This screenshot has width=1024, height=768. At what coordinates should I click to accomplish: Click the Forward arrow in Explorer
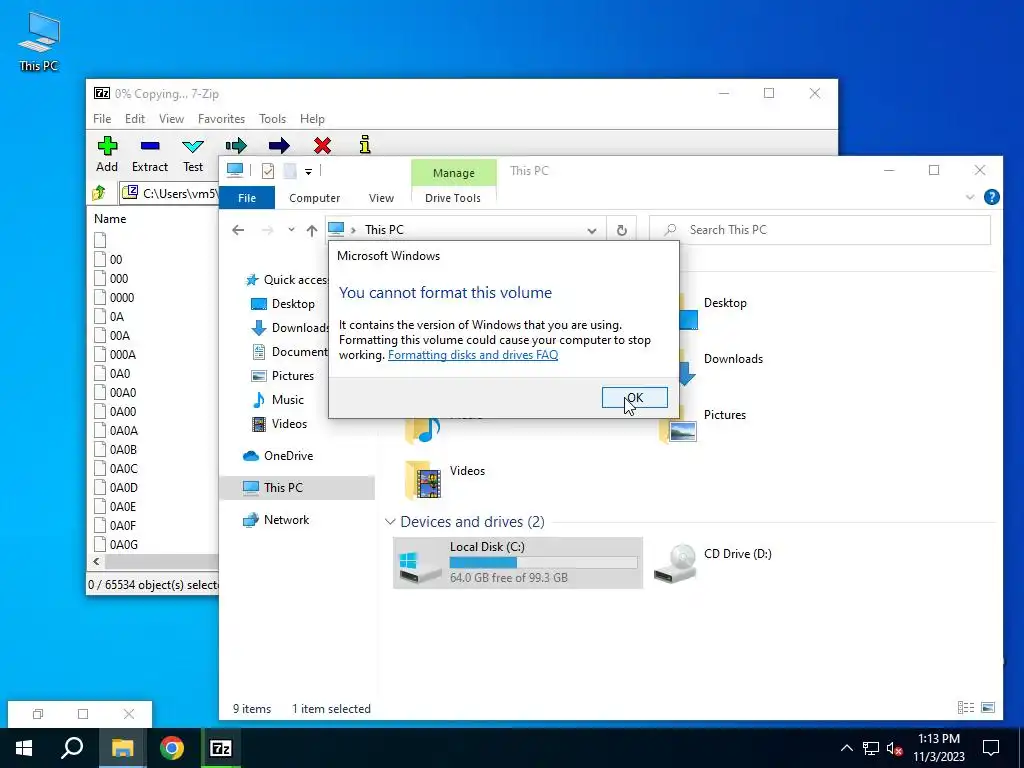[x=267, y=230]
